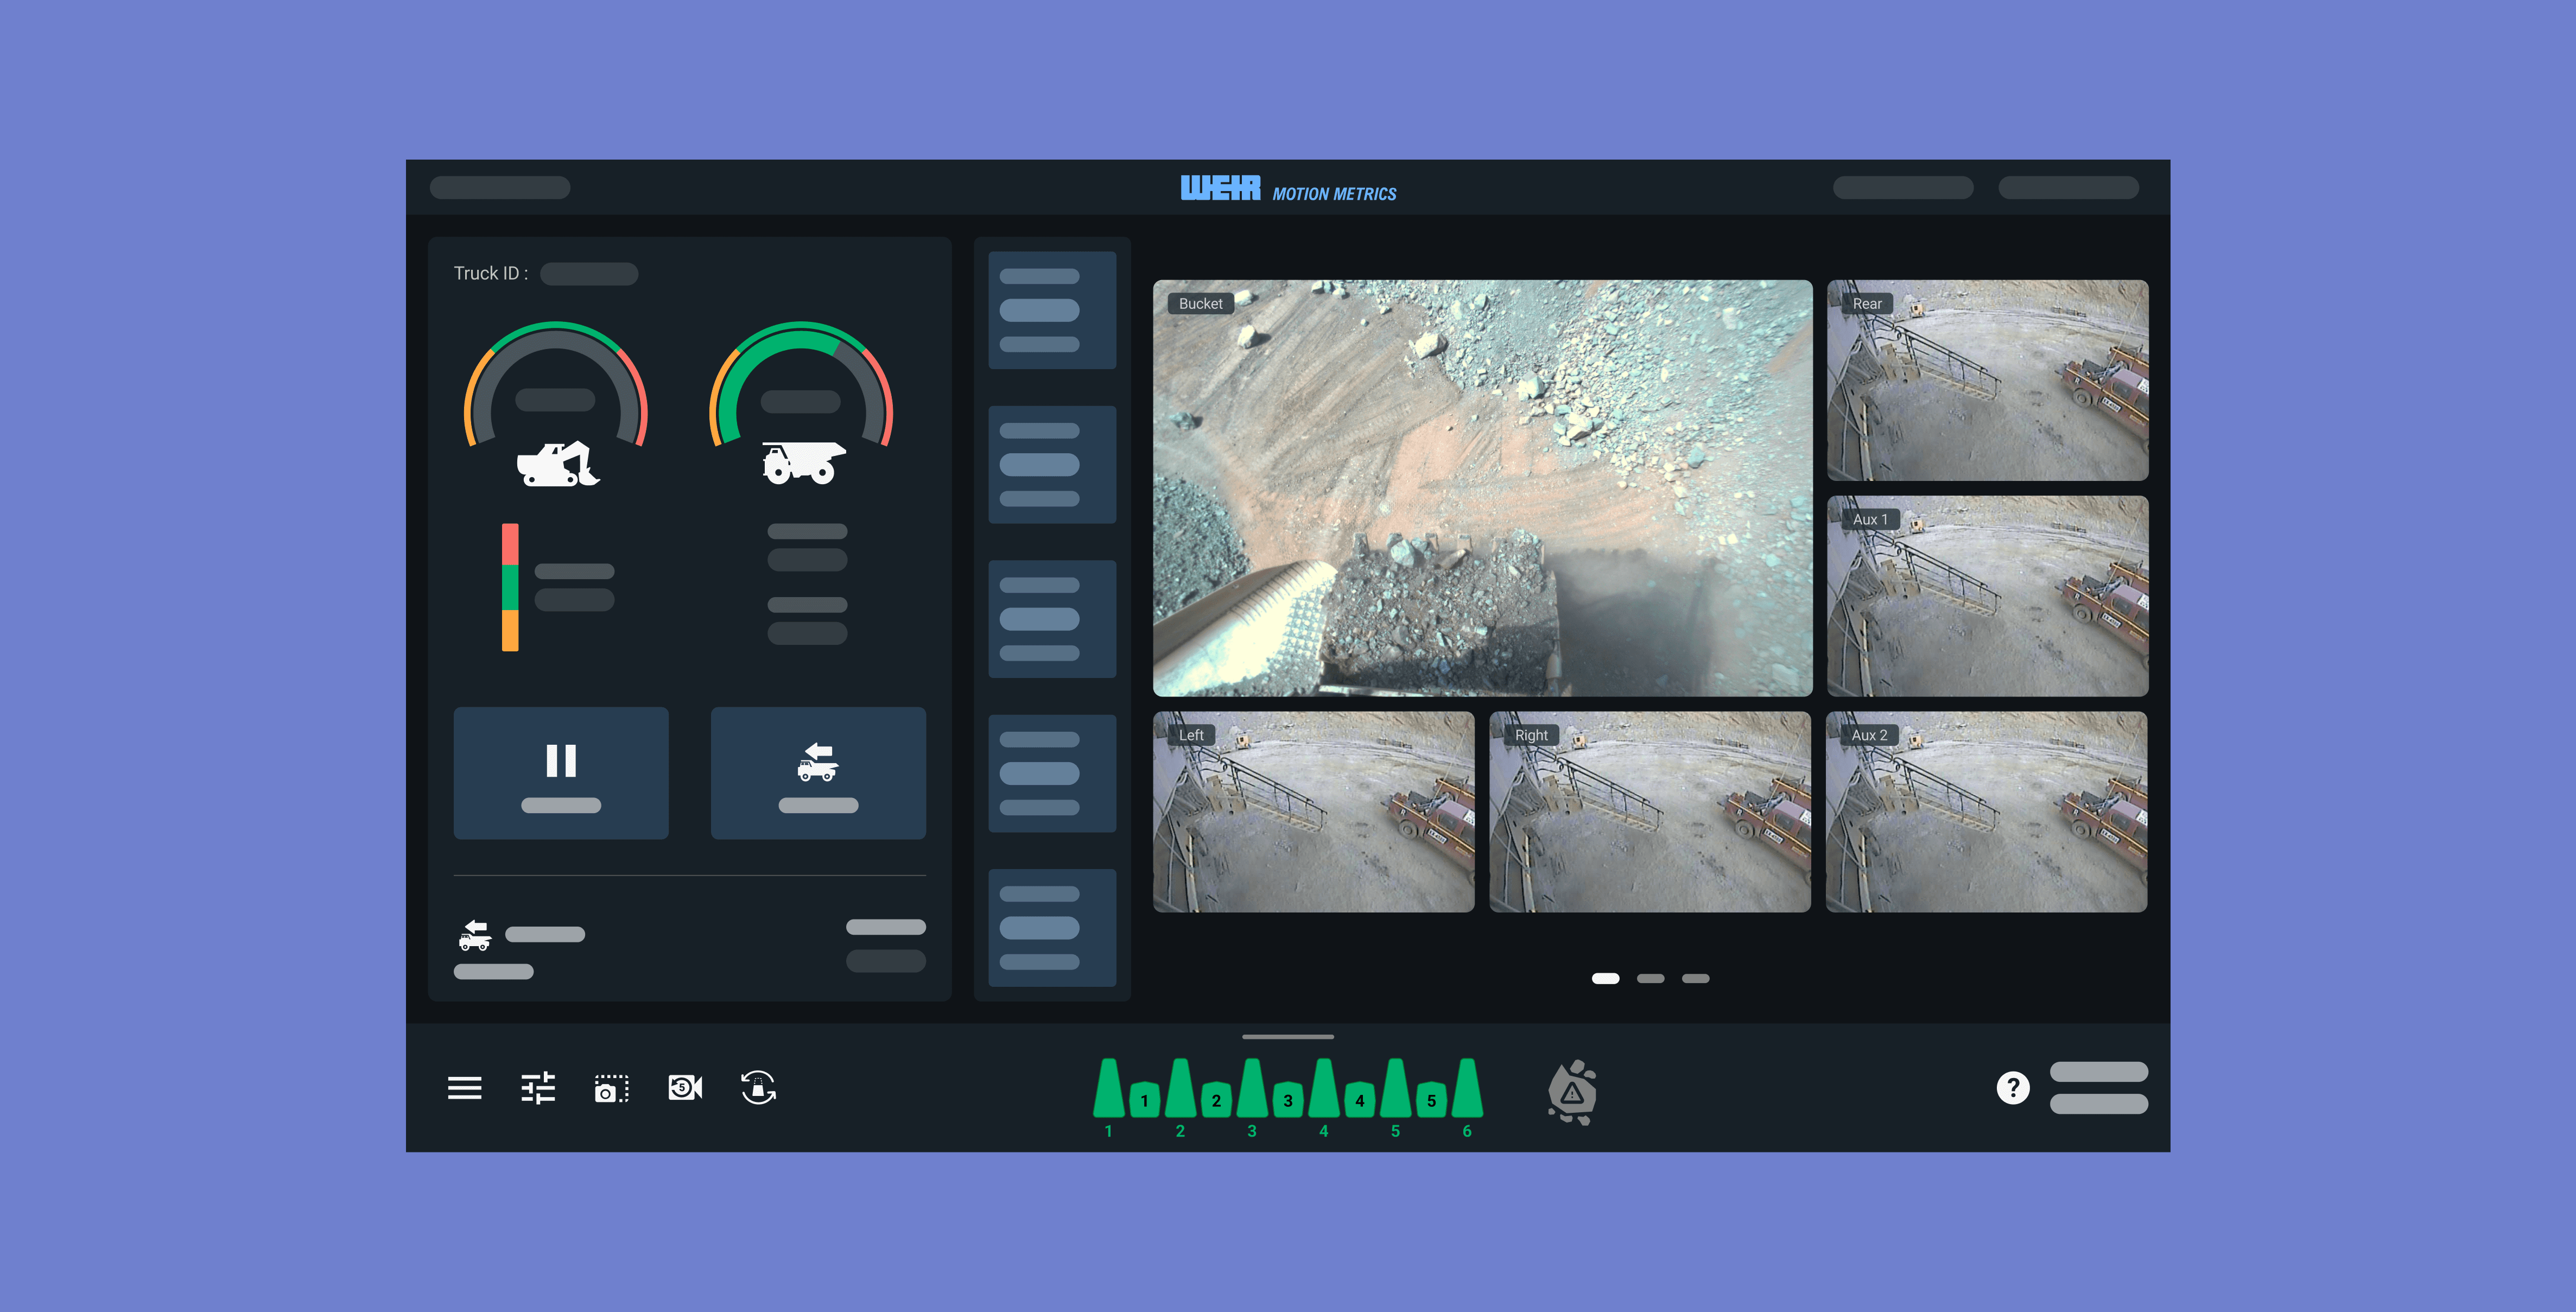Viewport: 2576px width, 1312px height.
Task: Open the Aux 1 camera feed
Action: (1987, 596)
